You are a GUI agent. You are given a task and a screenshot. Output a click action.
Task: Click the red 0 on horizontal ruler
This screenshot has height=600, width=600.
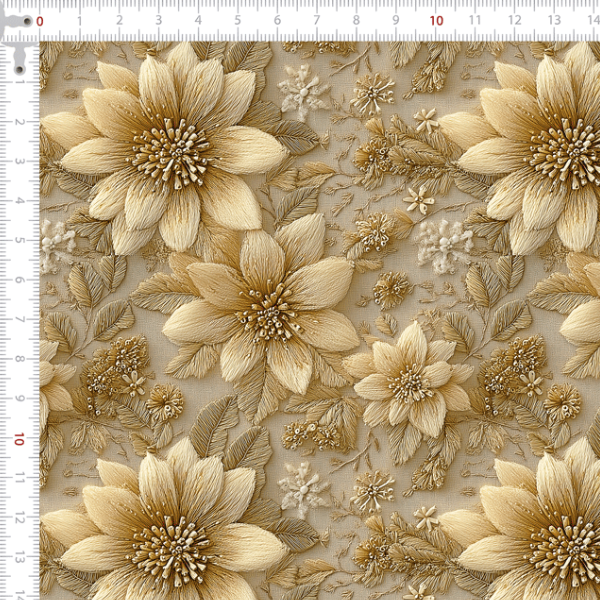(40, 21)
